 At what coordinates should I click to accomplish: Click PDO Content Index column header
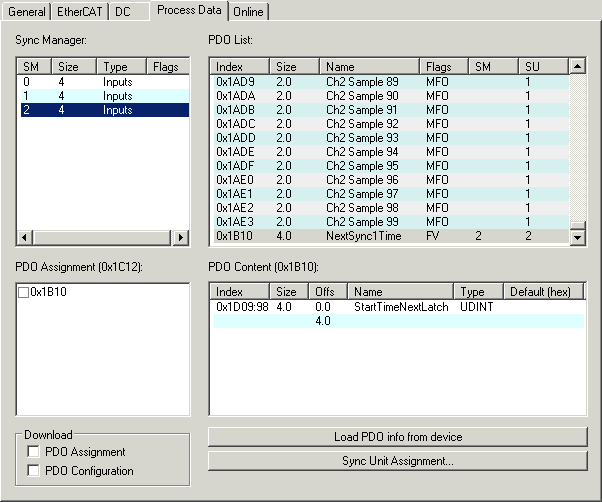(x=240, y=292)
